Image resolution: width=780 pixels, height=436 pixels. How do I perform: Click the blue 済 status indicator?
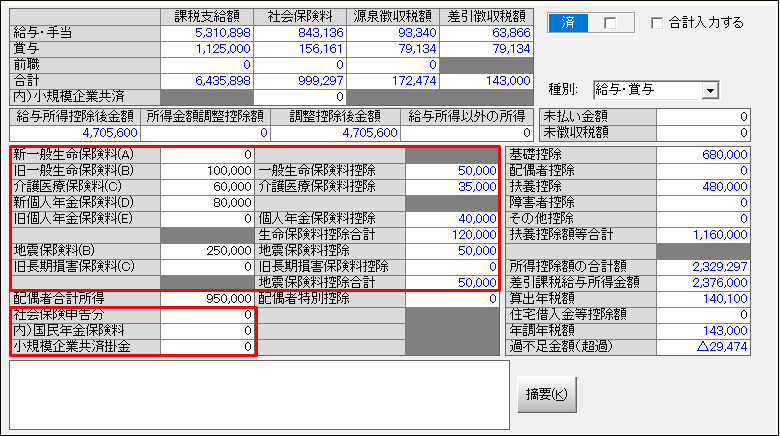[x=569, y=23]
